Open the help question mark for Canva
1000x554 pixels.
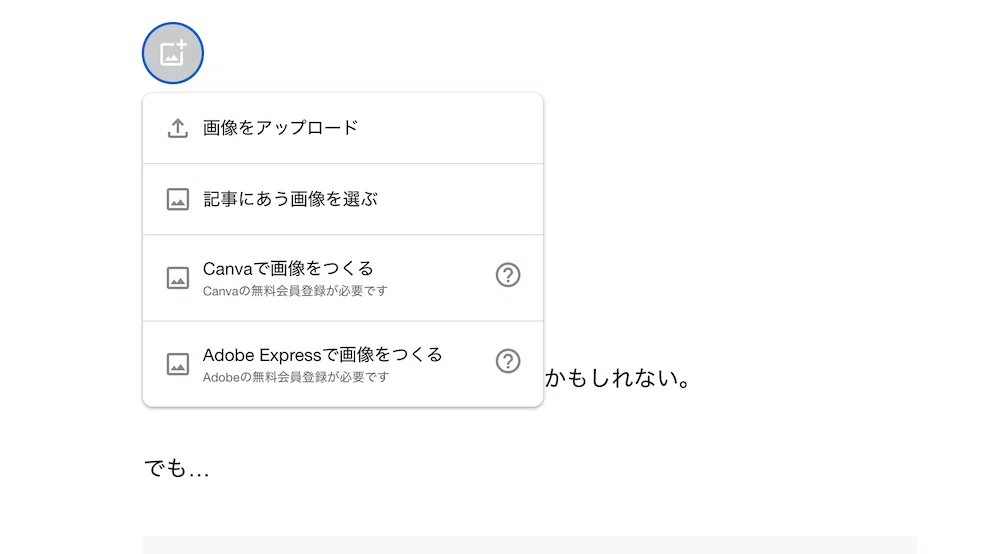(508, 275)
